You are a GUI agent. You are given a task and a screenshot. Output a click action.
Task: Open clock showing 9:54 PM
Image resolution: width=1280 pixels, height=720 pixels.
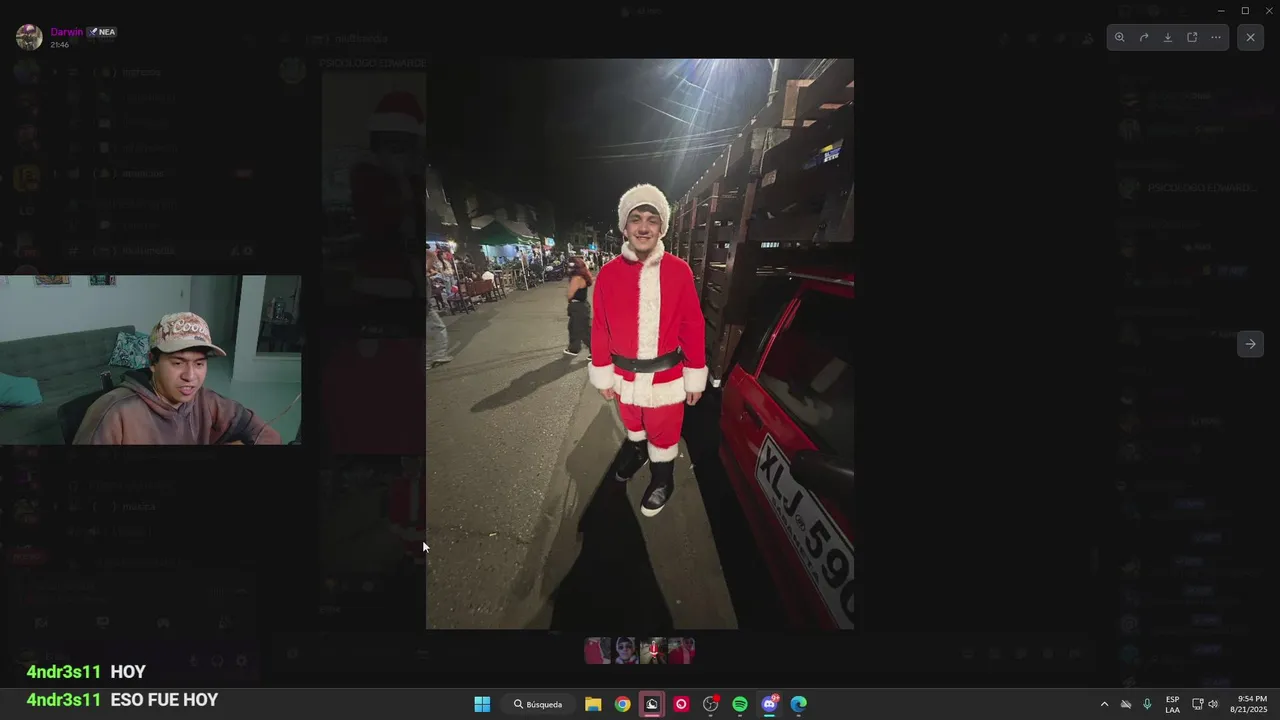[x=1249, y=704]
